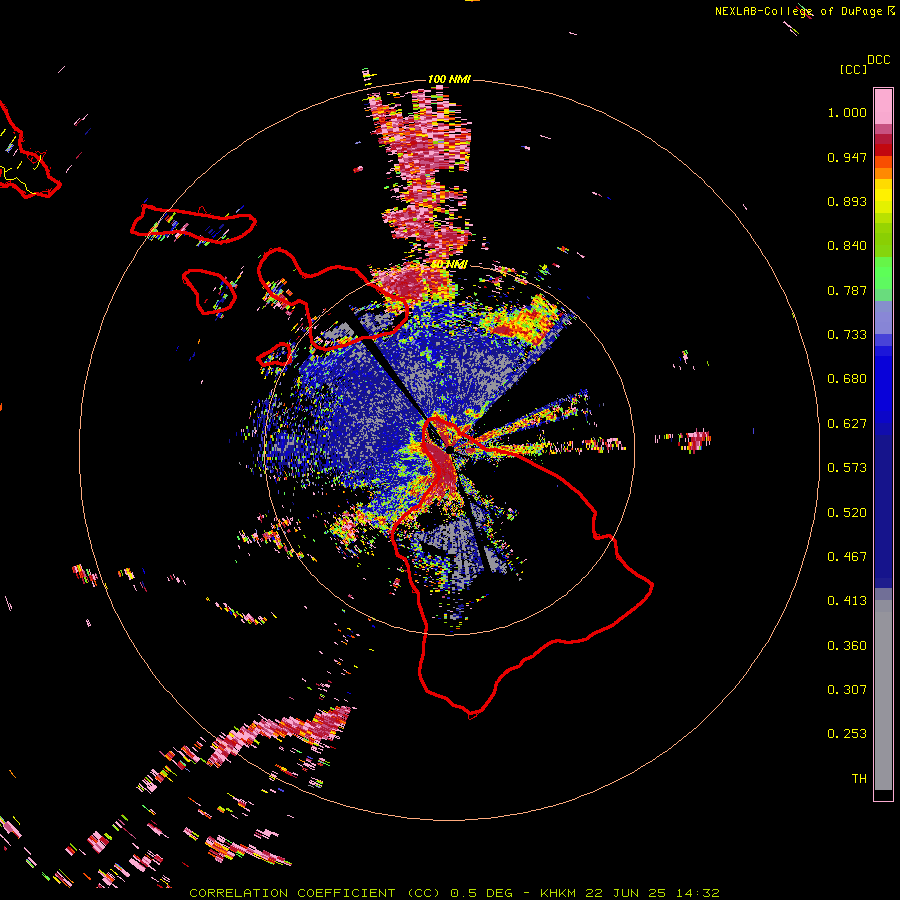Select the 0.733 scale value
This screenshot has height=900, width=900.
(x=847, y=335)
